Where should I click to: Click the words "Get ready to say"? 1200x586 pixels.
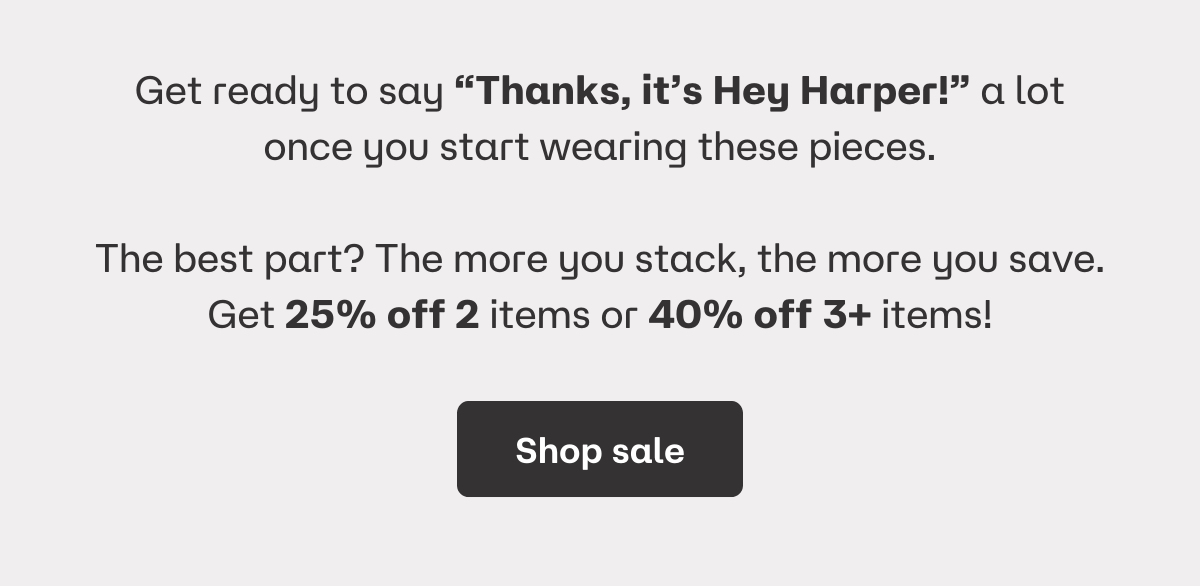point(289,94)
